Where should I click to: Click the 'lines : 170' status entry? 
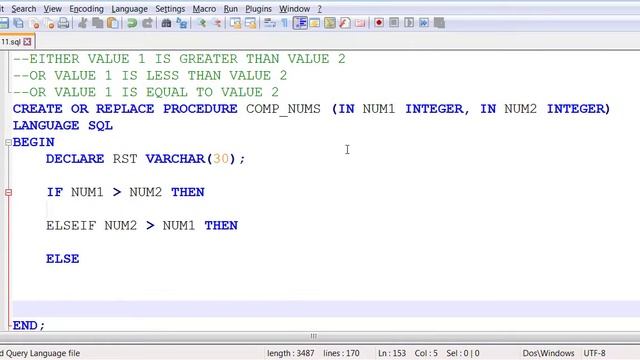coord(341,353)
